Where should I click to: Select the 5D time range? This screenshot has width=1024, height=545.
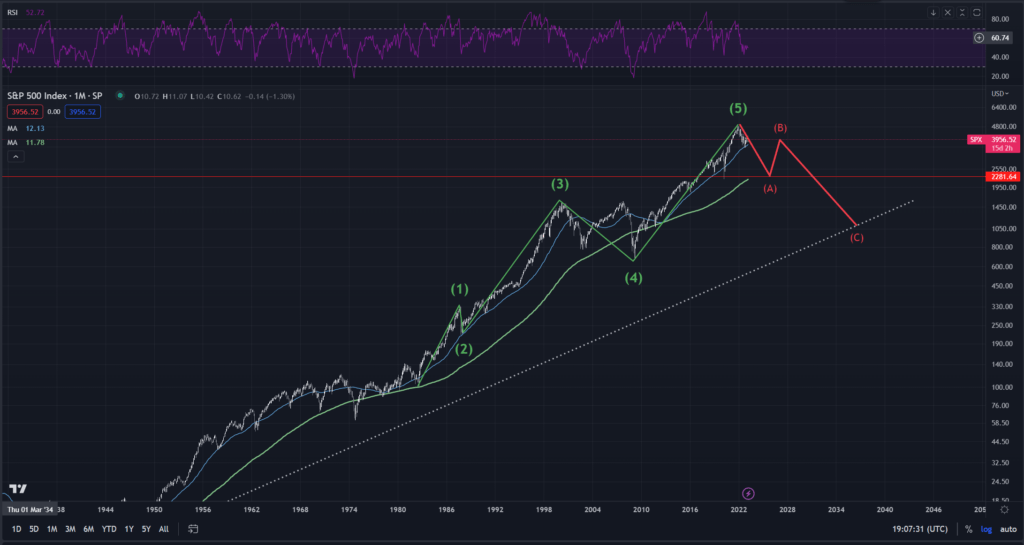tap(34, 529)
